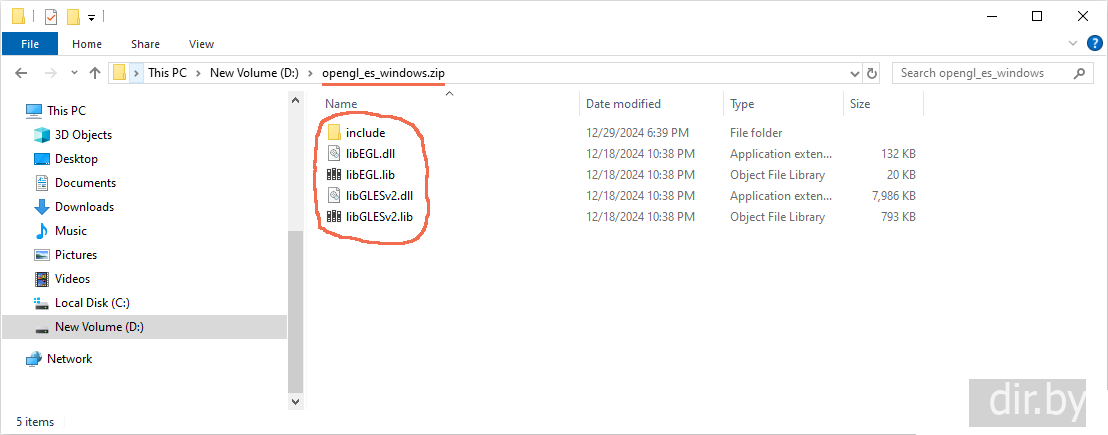Select New Volume (D:) in breadcrumb

click(x=254, y=73)
